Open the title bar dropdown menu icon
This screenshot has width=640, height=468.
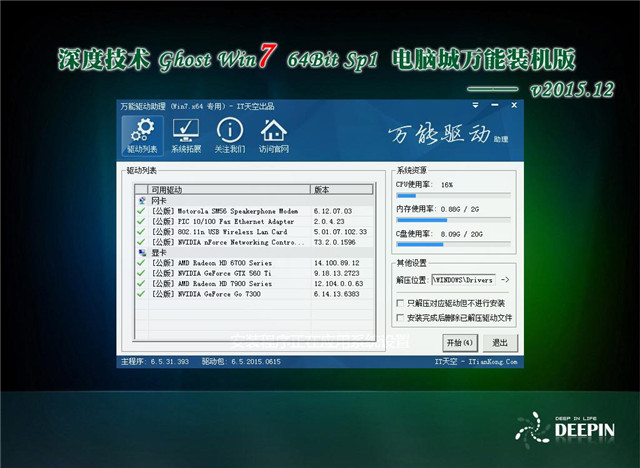point(476,105)
